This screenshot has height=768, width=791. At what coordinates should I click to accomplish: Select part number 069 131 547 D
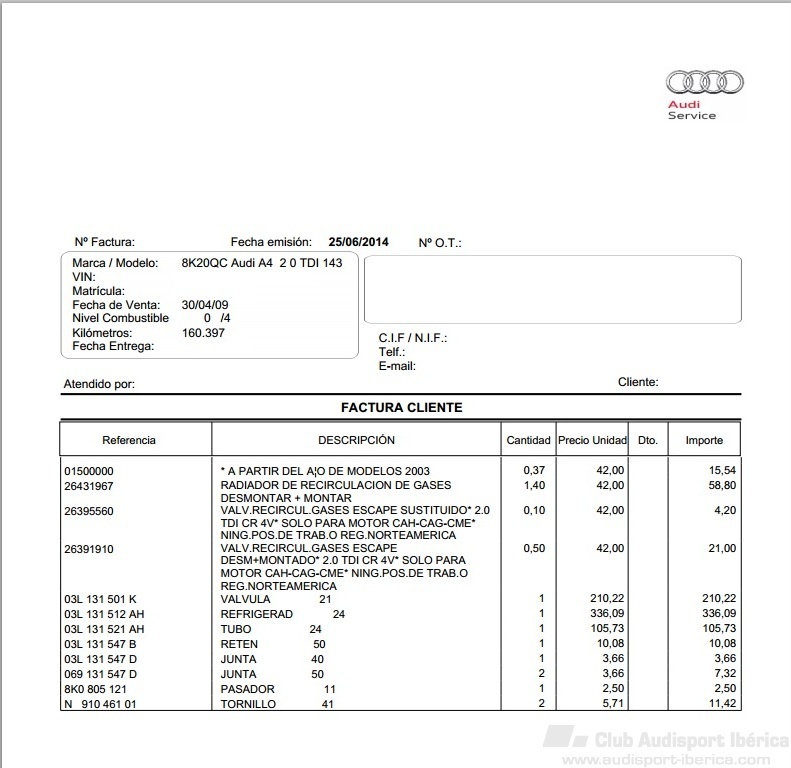pos(100,674)
